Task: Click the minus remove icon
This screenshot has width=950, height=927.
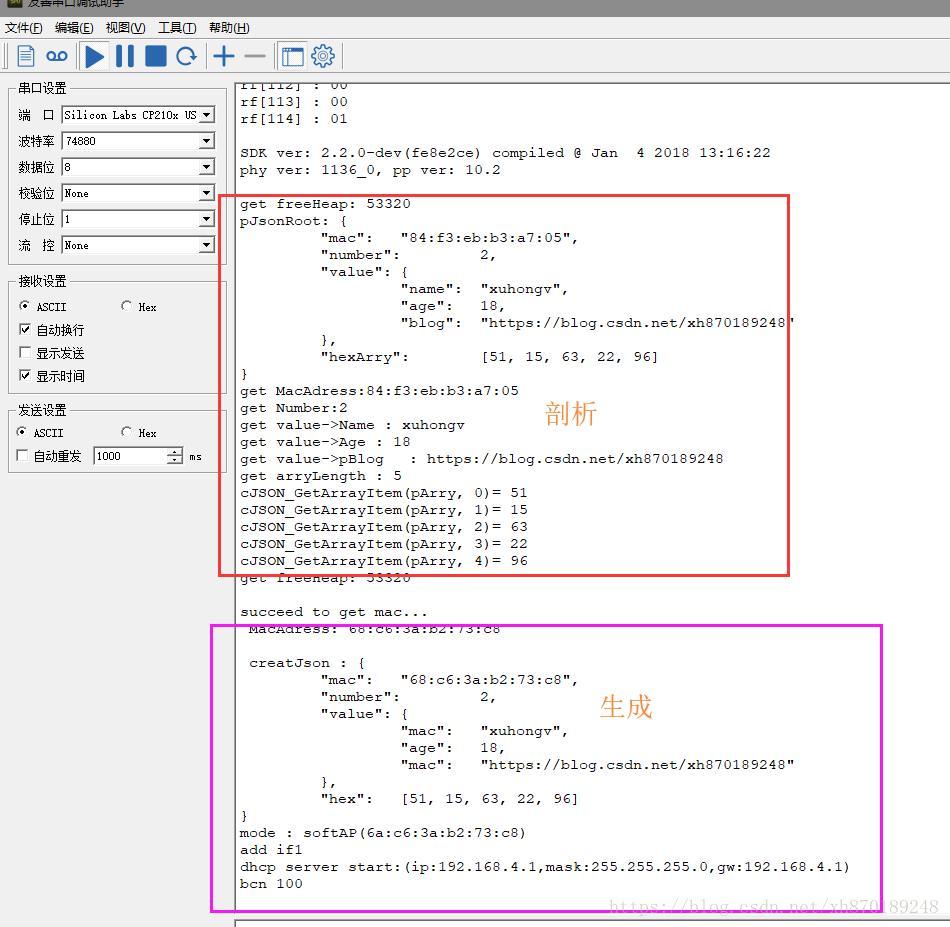Action: (x=255, y=56)
